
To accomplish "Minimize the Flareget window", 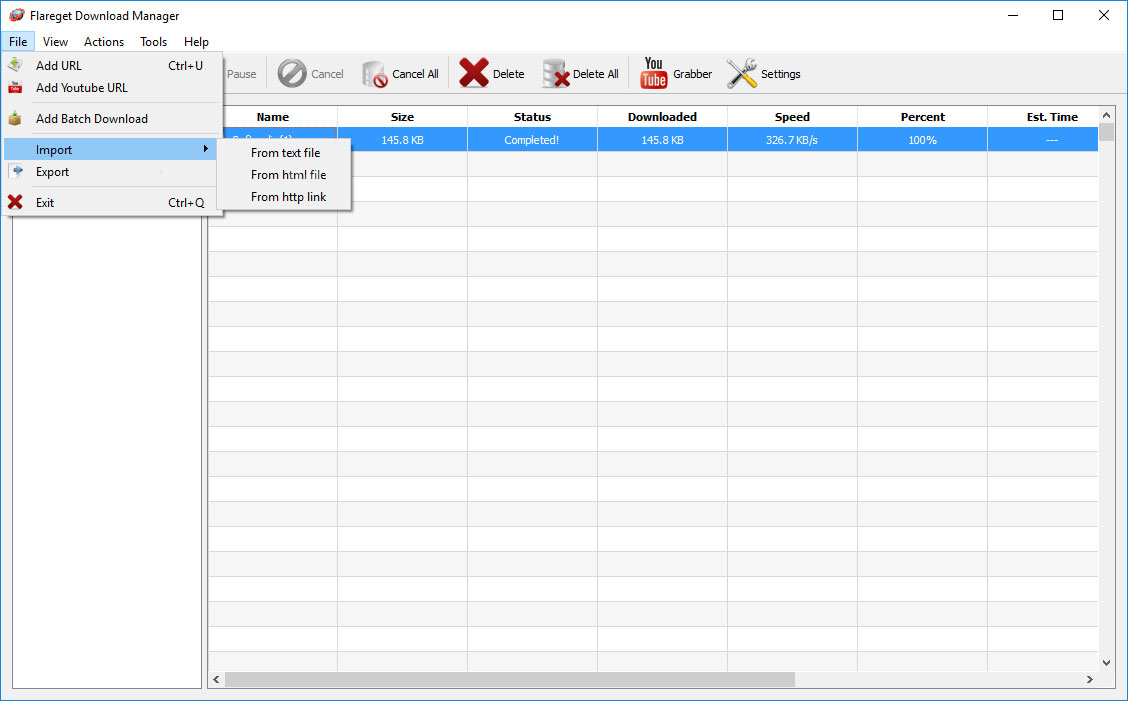I will [1013, 15].
